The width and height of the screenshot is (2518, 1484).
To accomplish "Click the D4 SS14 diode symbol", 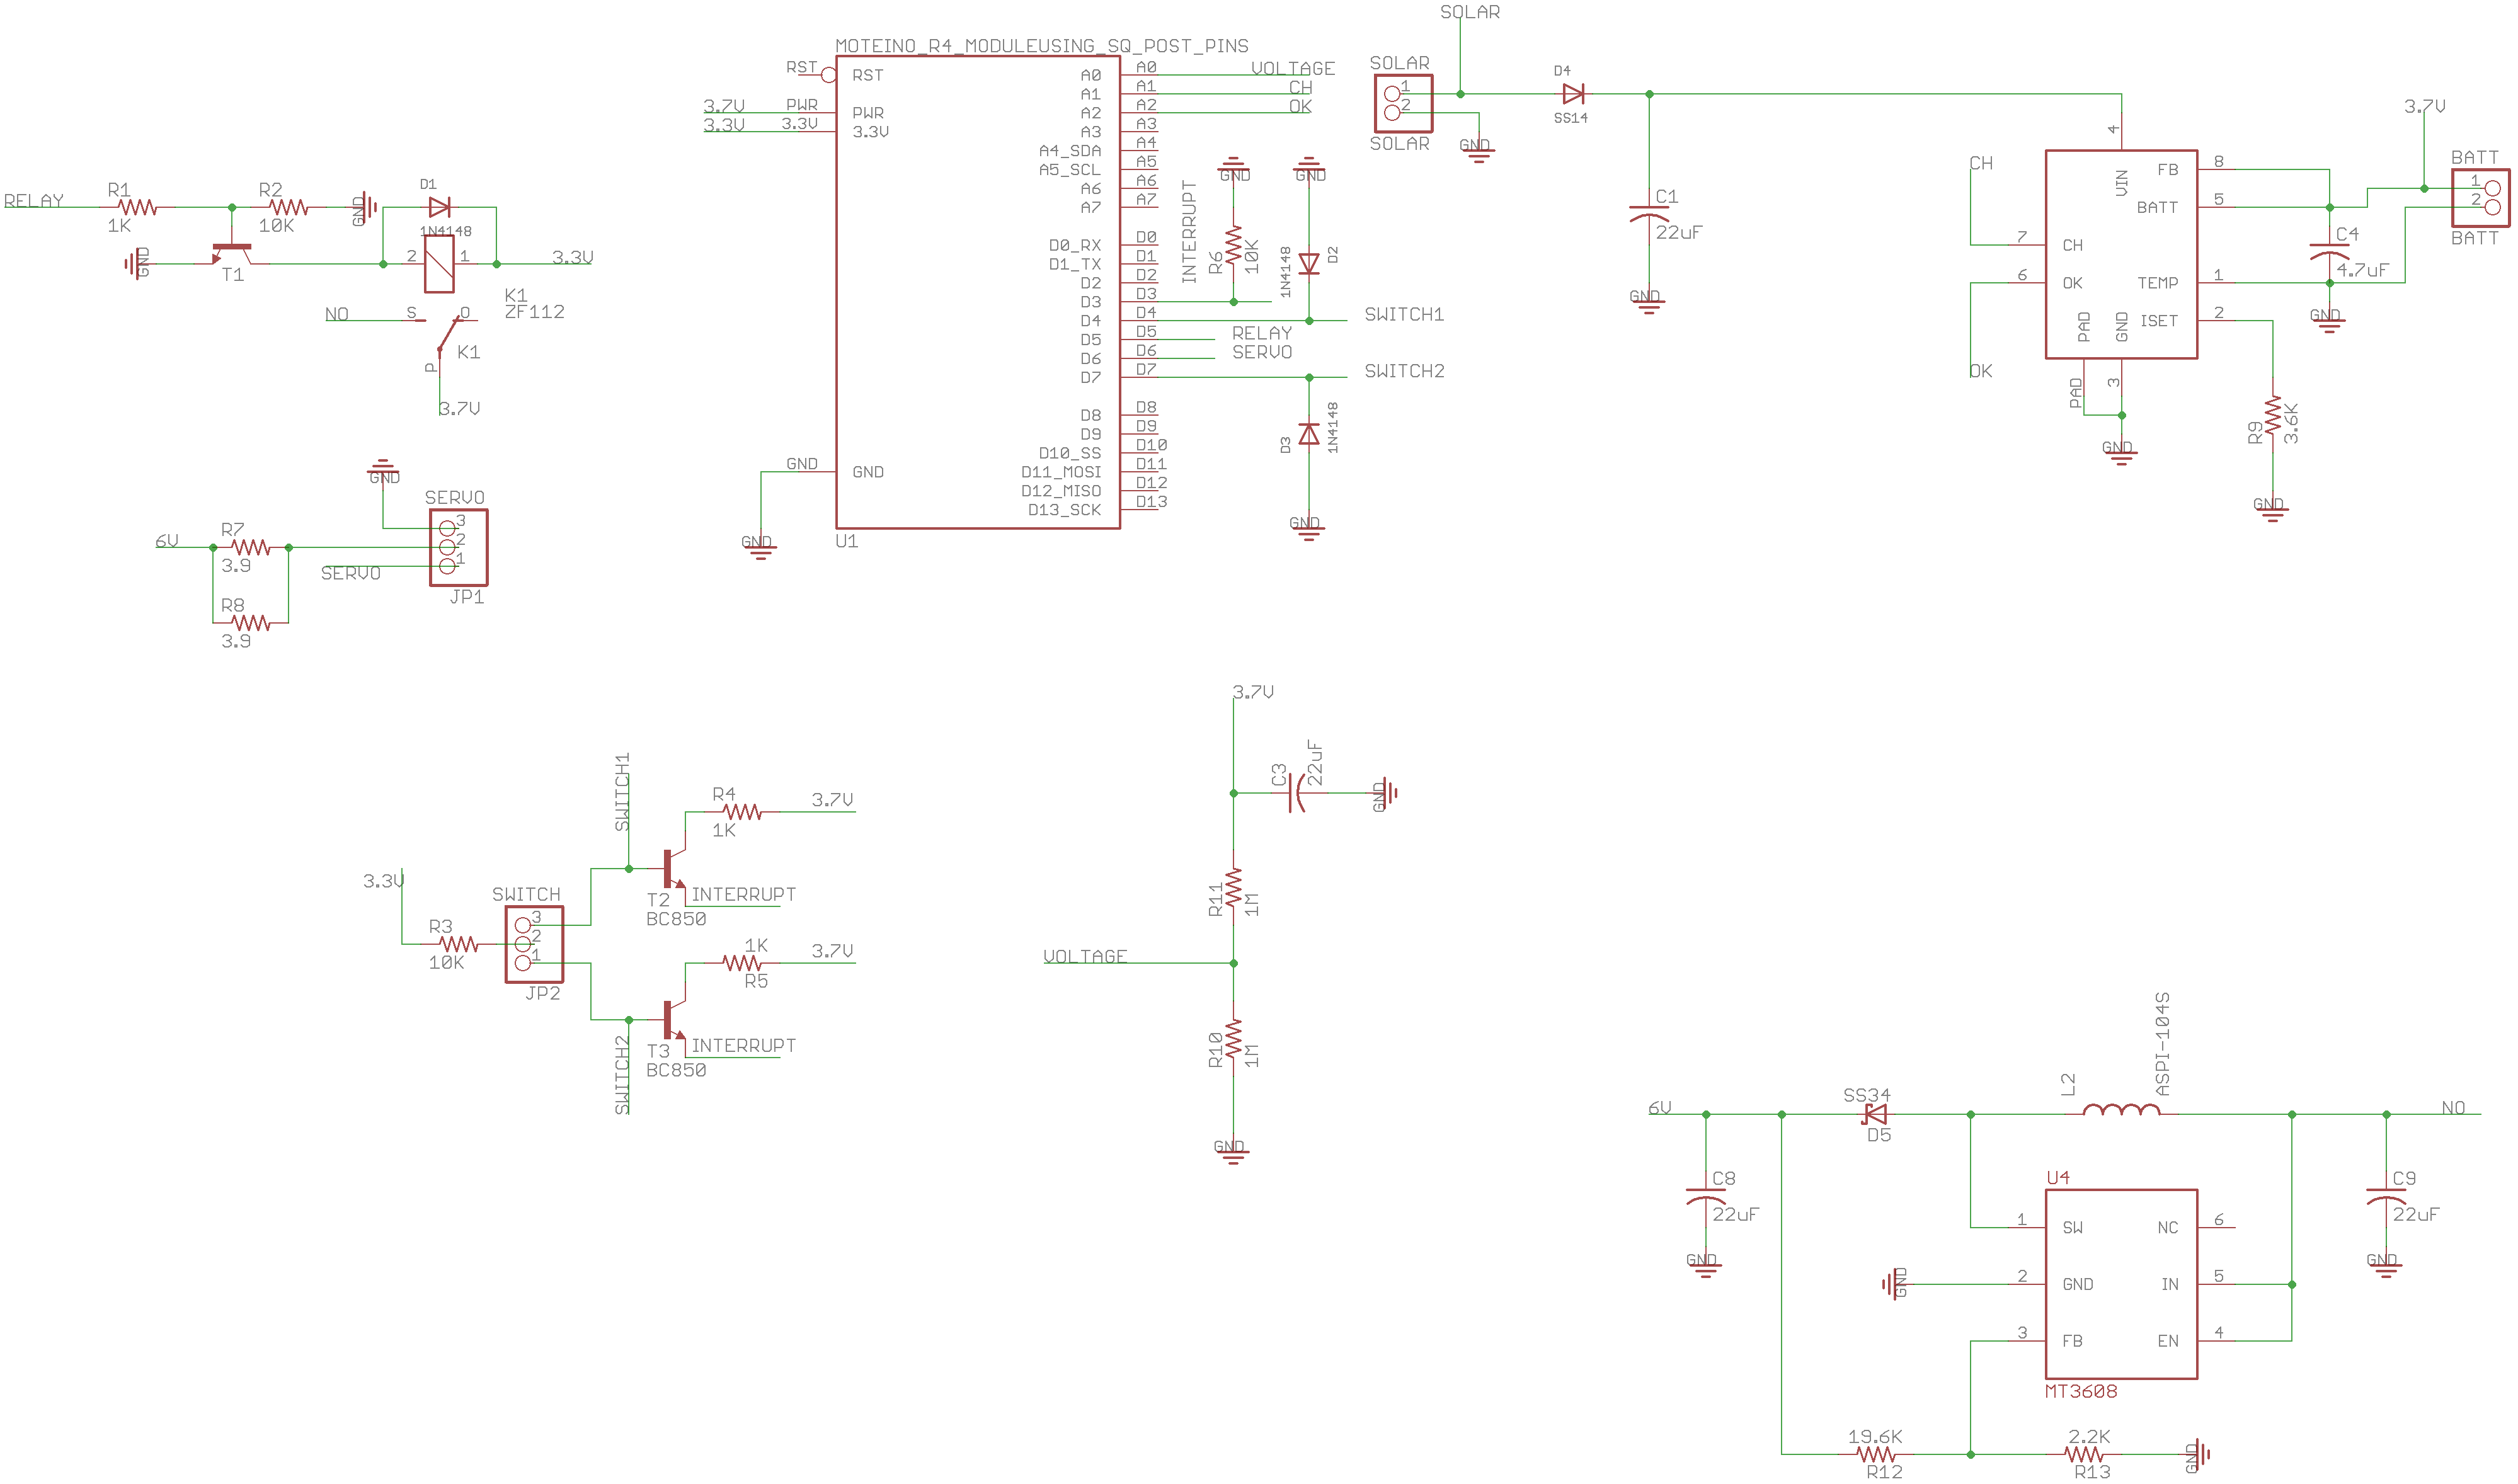I will [1572, 94].
